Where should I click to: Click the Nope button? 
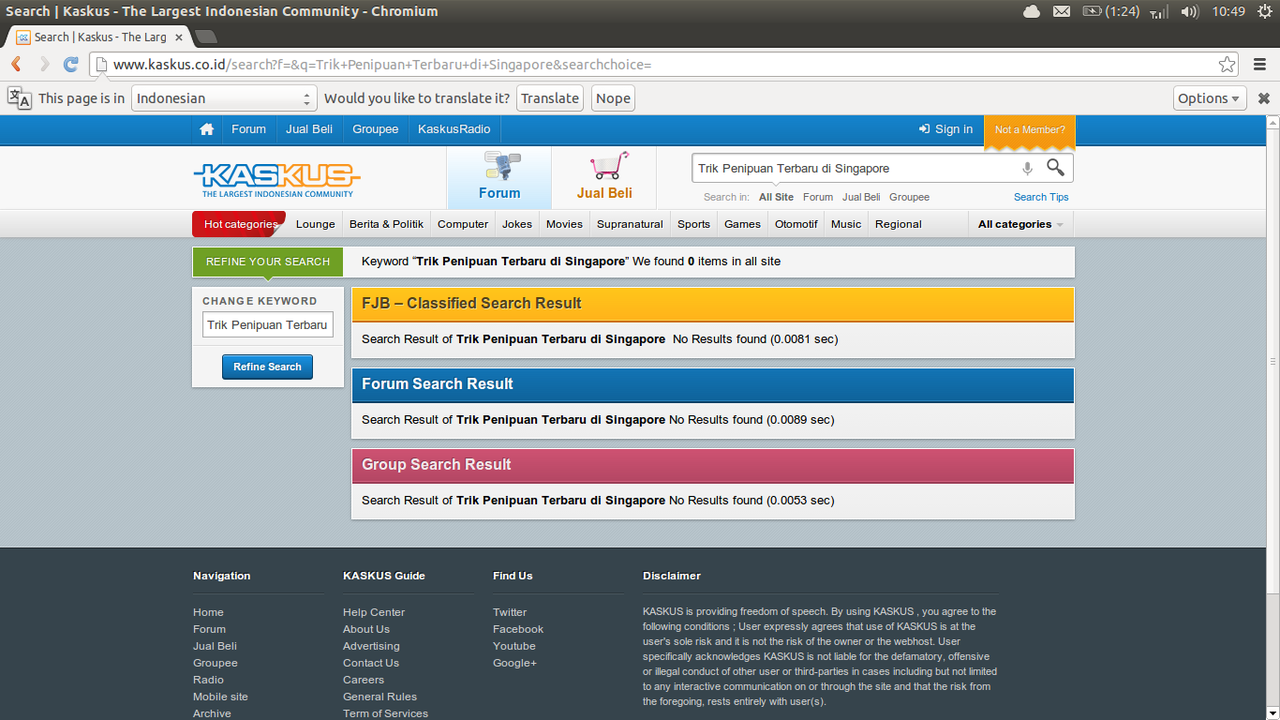pos(613,98)
